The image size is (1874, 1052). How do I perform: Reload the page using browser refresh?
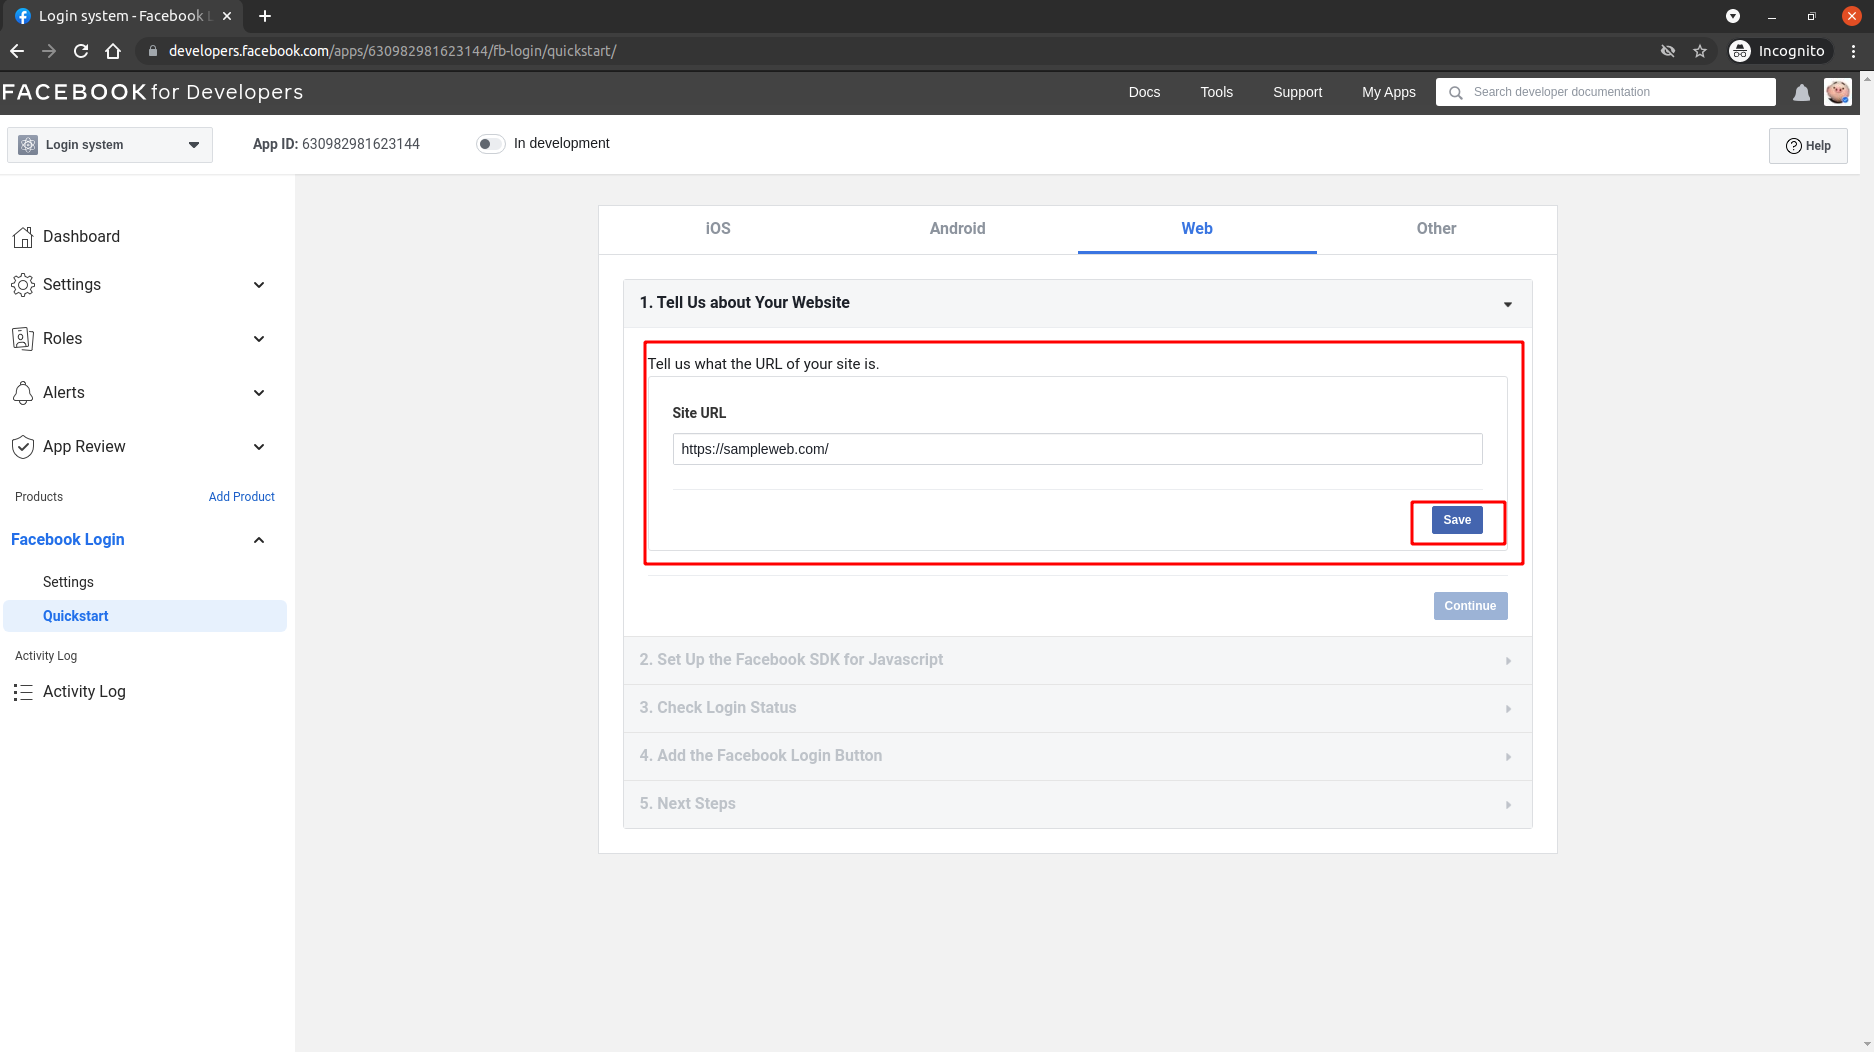click(x=81, y=51)
